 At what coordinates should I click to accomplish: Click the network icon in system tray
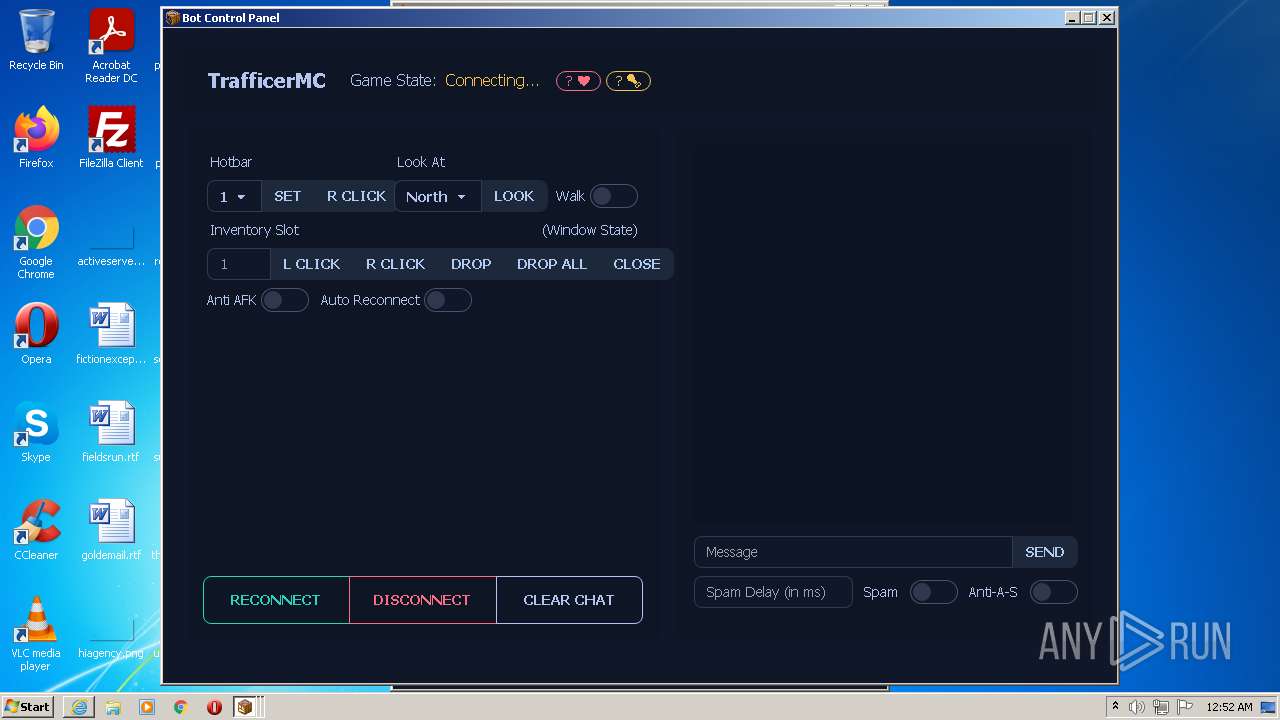1161,707
